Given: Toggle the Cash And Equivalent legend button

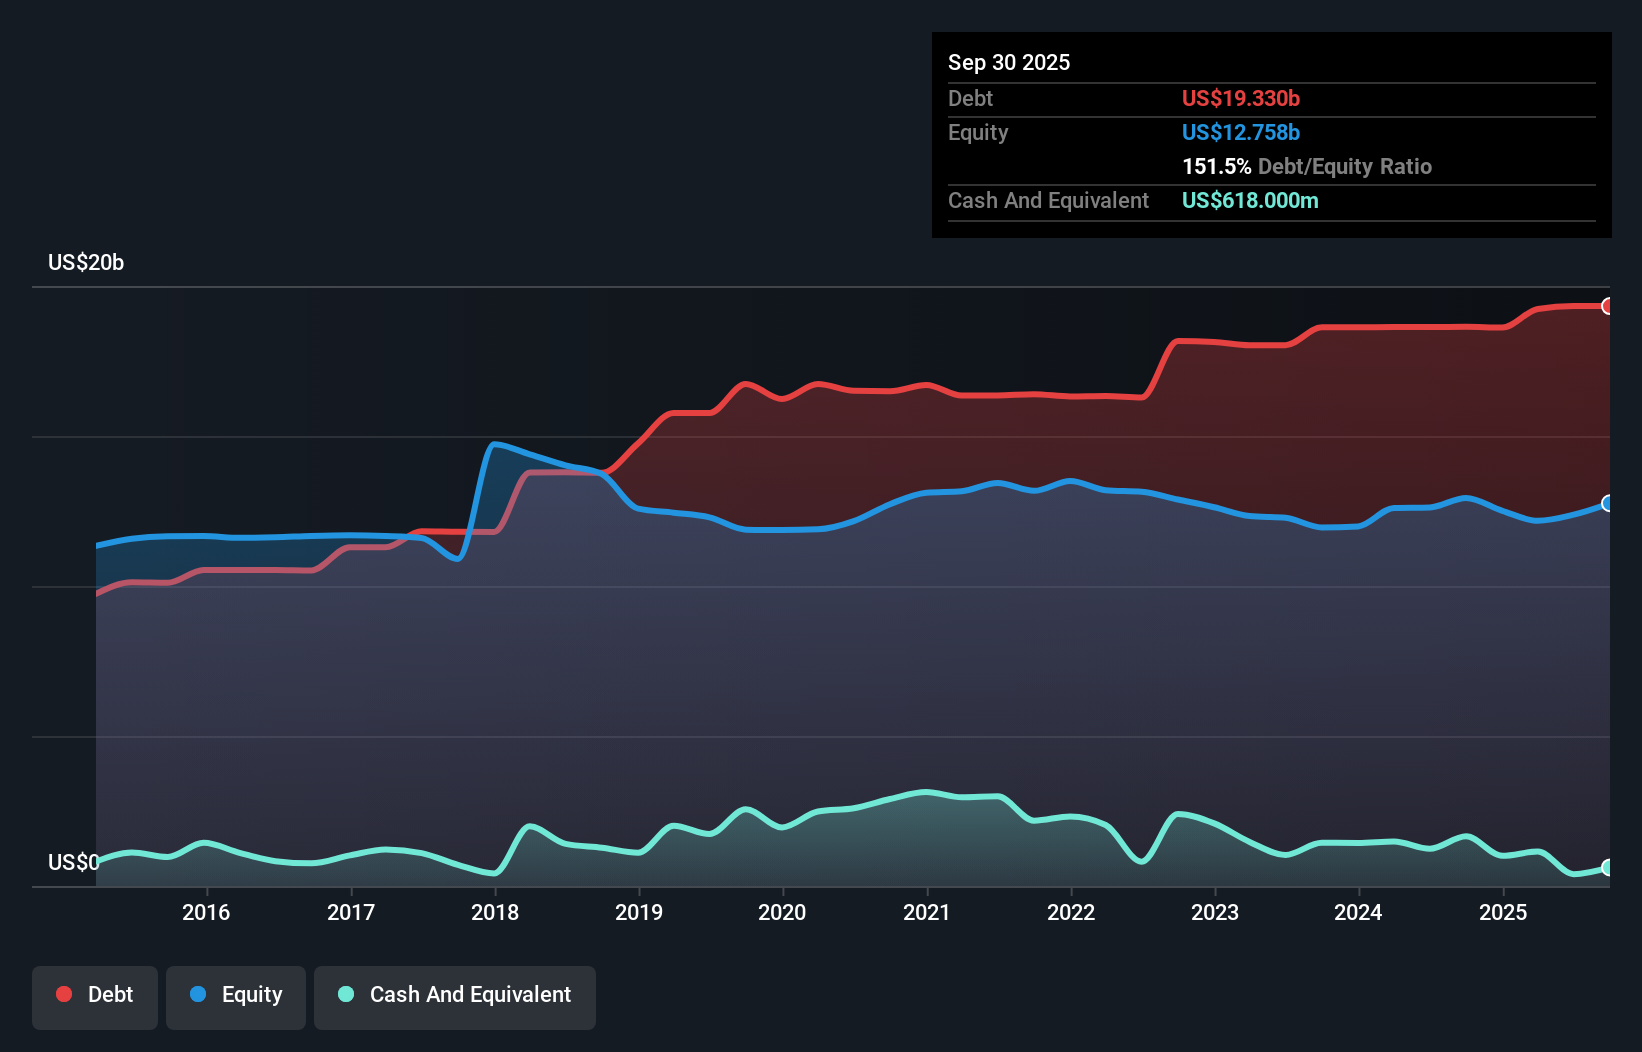Looking at the screenshot, I should (x=455, y=997).
